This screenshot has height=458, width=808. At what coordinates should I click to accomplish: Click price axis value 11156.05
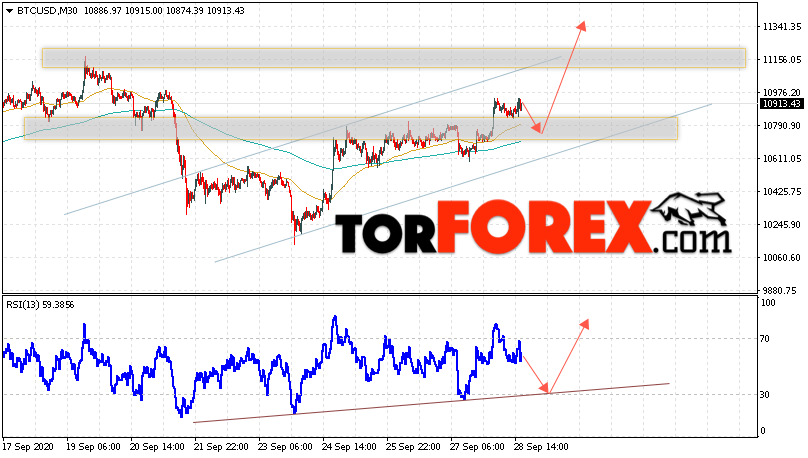pyautogui.click(x=782, y=60)
